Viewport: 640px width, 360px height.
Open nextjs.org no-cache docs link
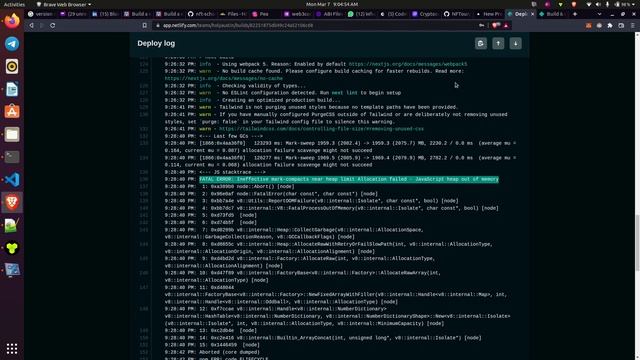[224, 78]
